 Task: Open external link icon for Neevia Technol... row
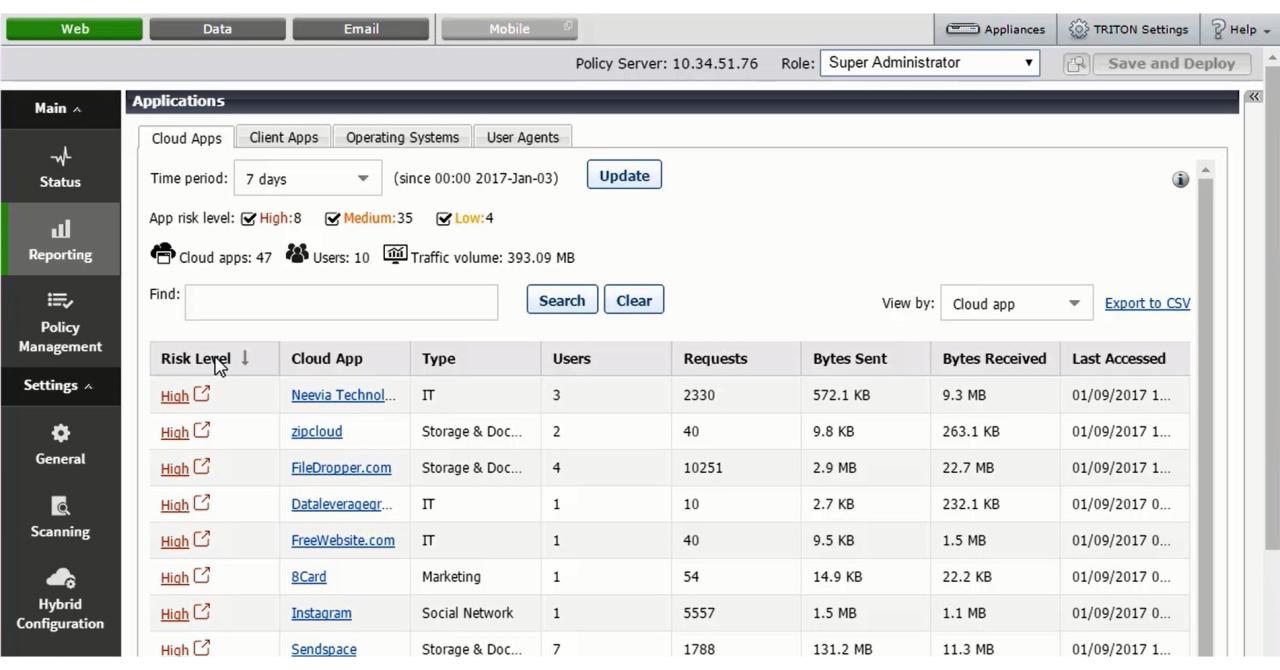pos(202,394)
